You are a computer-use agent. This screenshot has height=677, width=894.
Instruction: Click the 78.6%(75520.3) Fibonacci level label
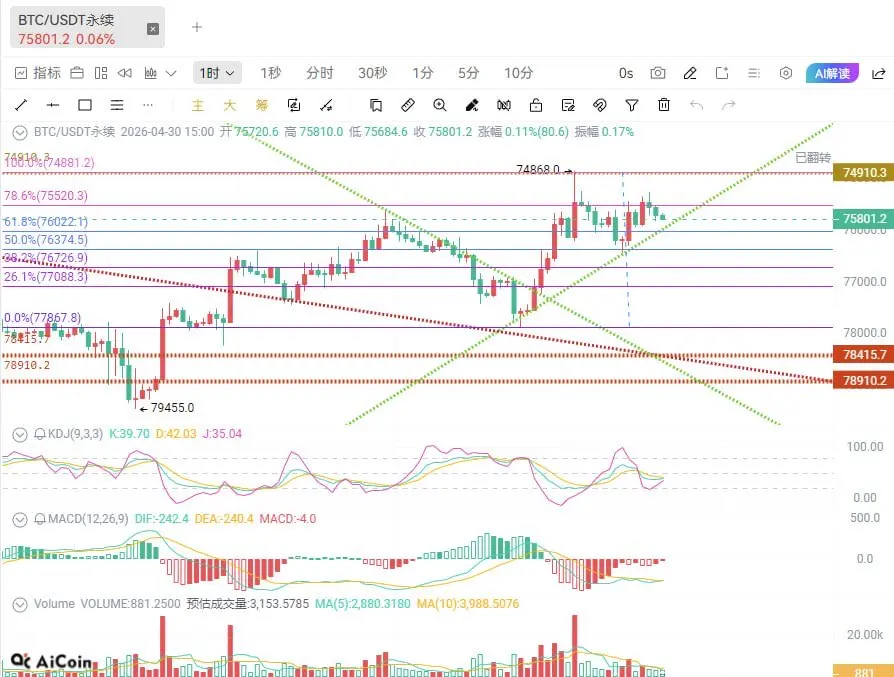(46, 196)
